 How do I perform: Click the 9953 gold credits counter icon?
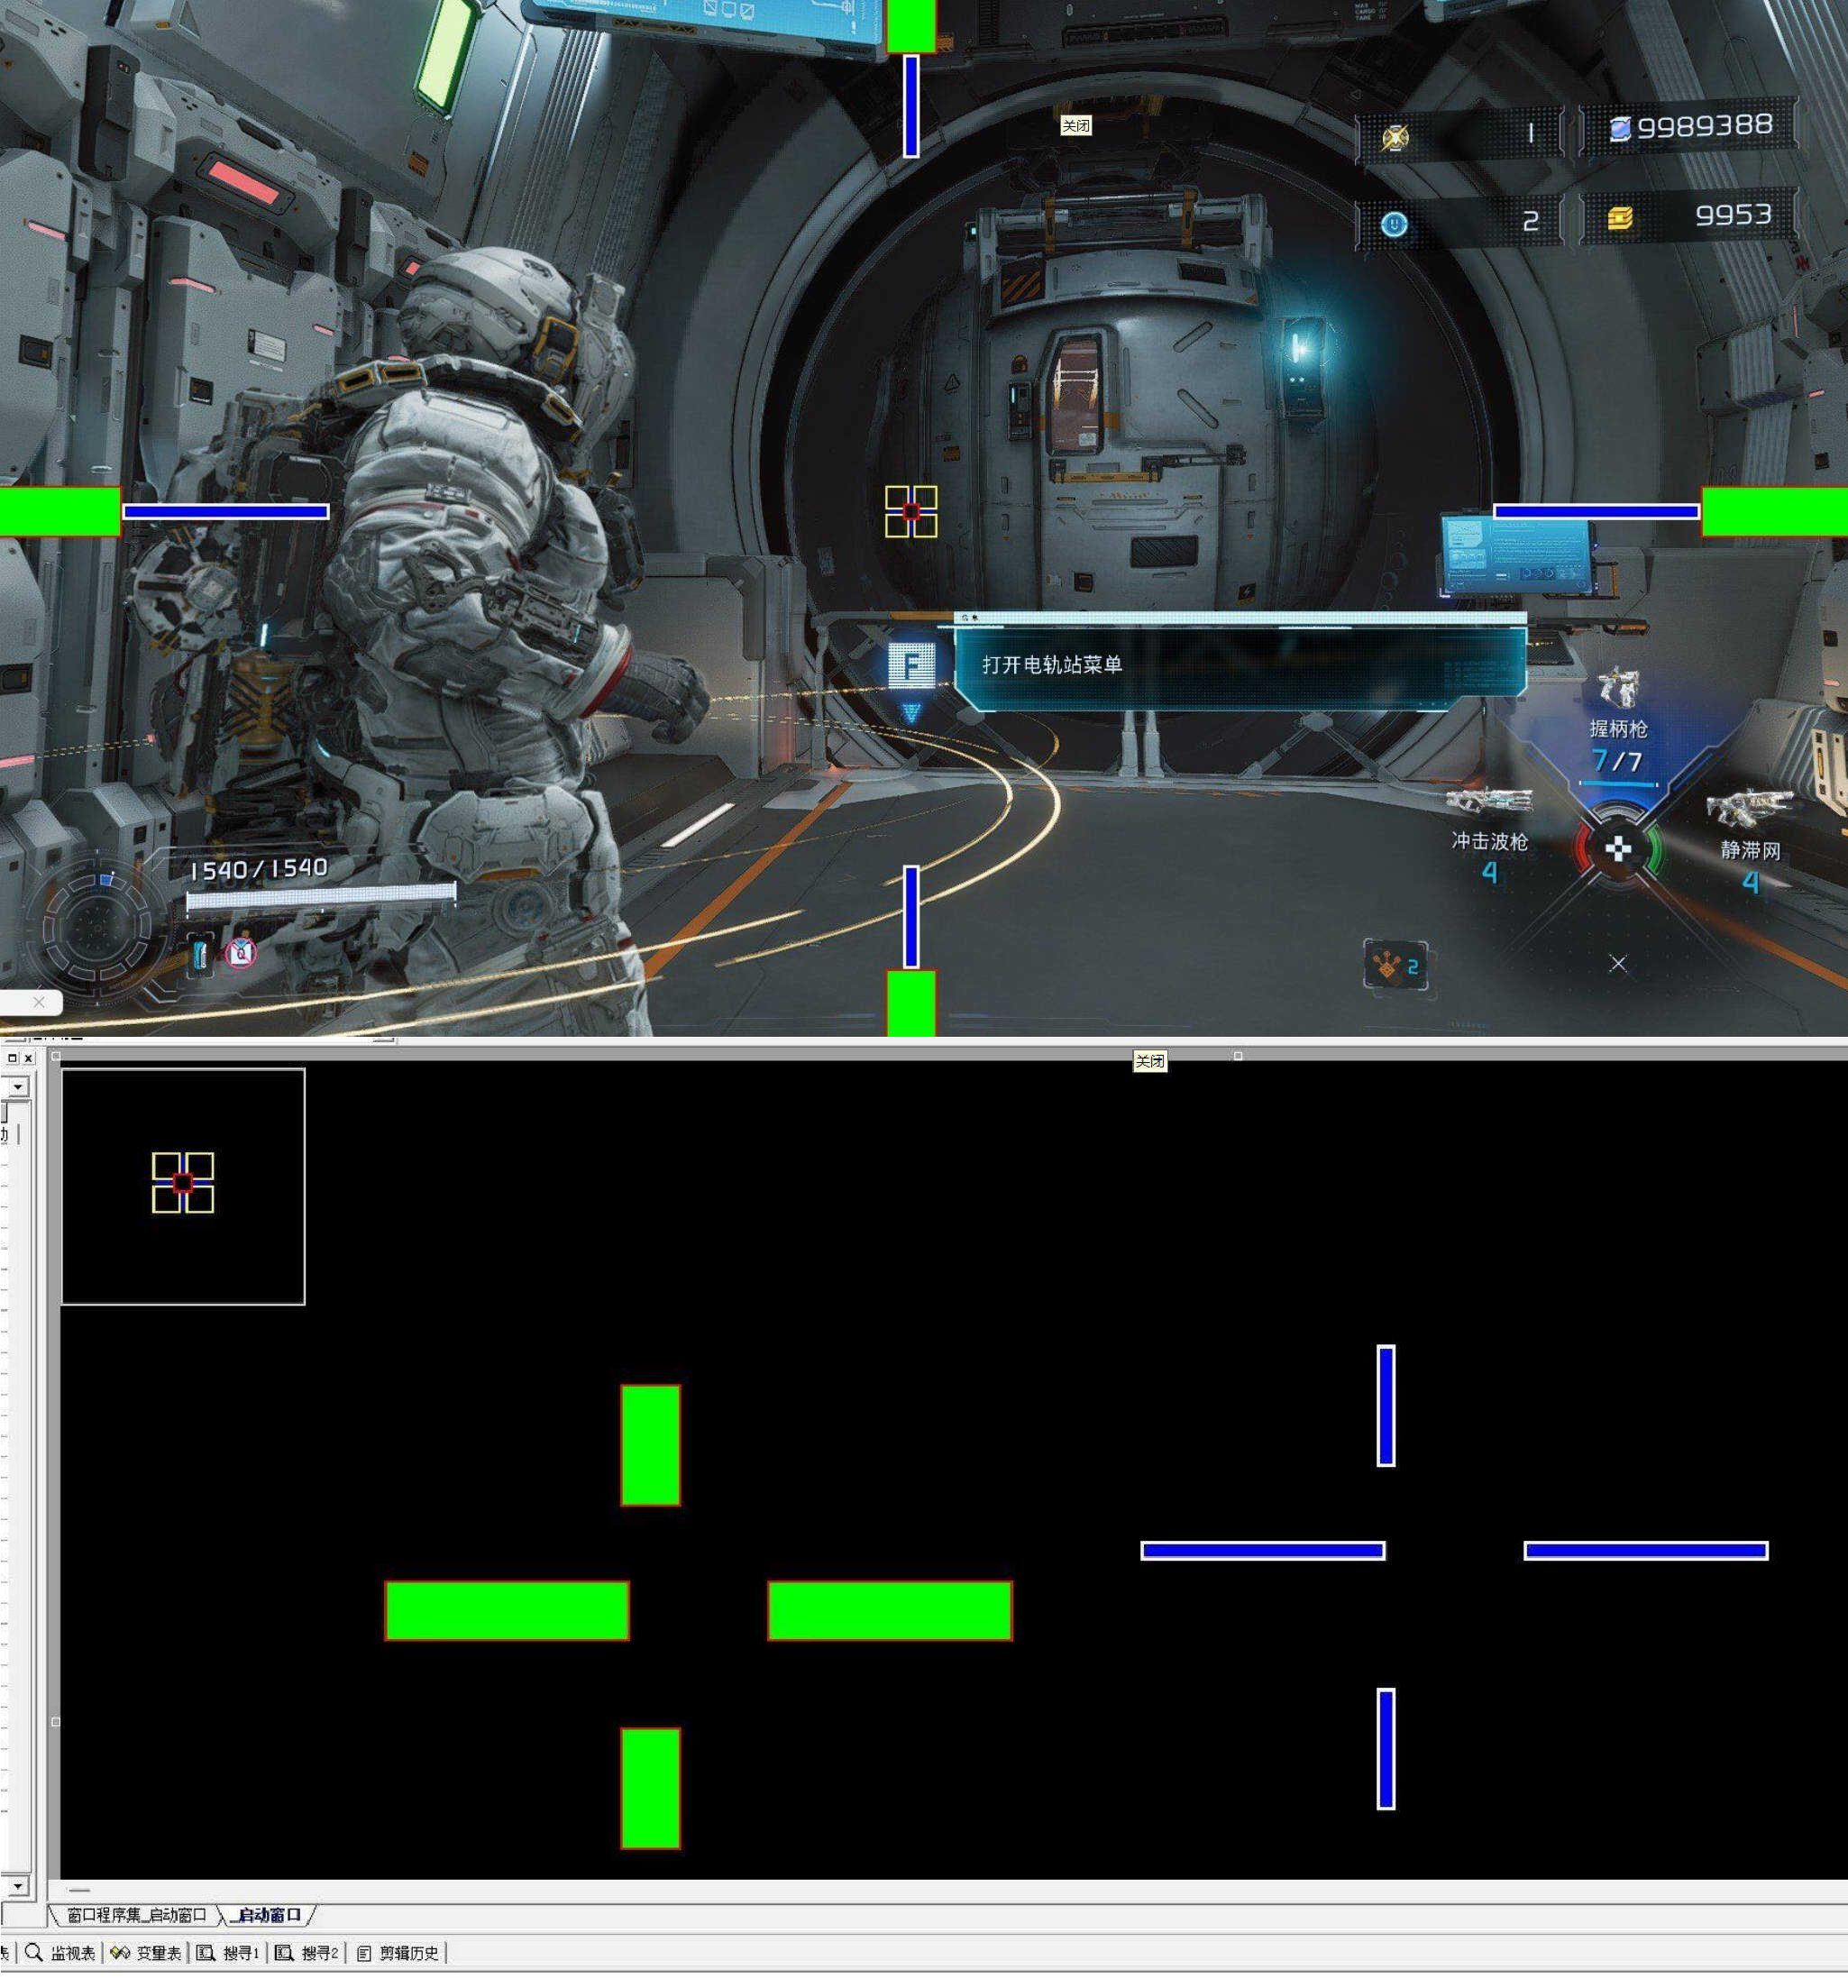1620,218
